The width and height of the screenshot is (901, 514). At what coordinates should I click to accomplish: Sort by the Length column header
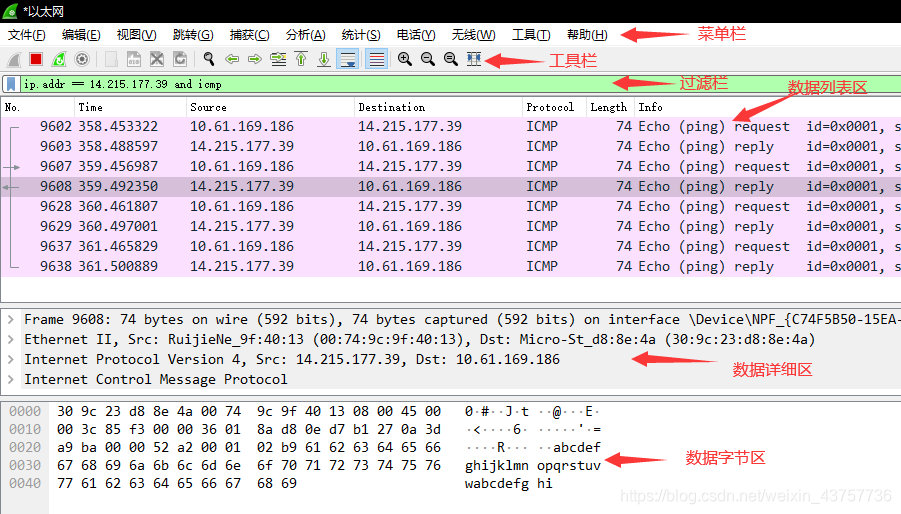pyautogui.click(x=610, y=107)
